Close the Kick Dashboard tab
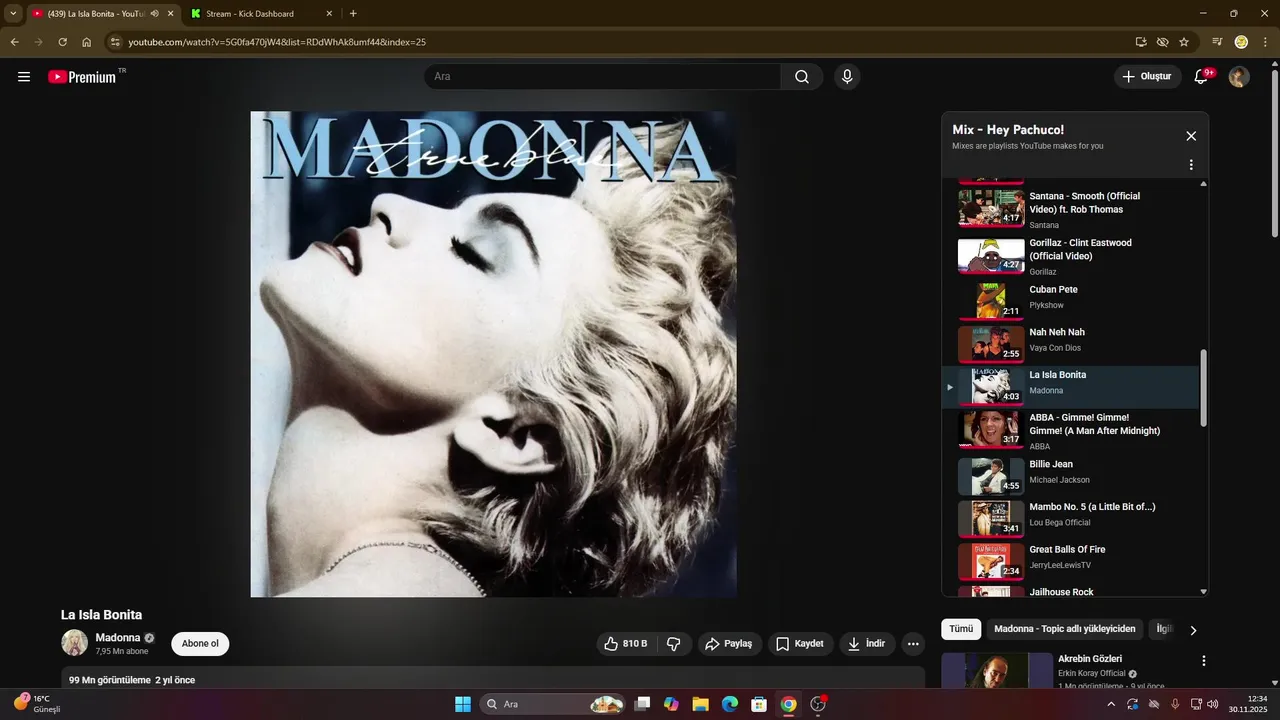1280x720 pixels. [329, 13]
